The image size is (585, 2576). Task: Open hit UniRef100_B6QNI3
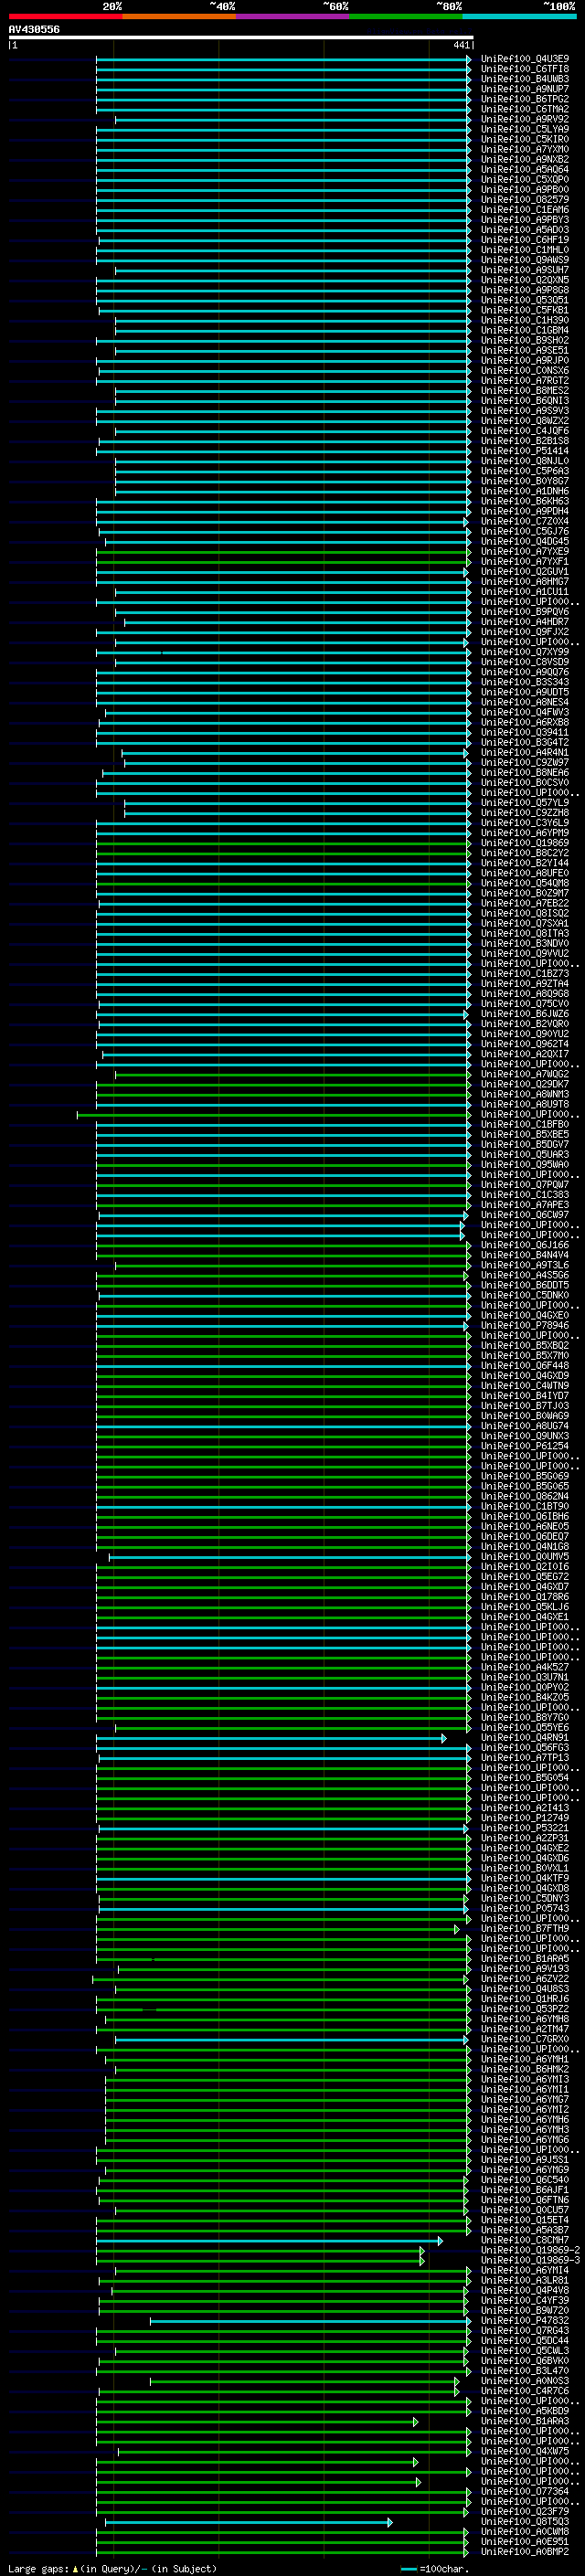pyautogui.click(x=525, y=401)
